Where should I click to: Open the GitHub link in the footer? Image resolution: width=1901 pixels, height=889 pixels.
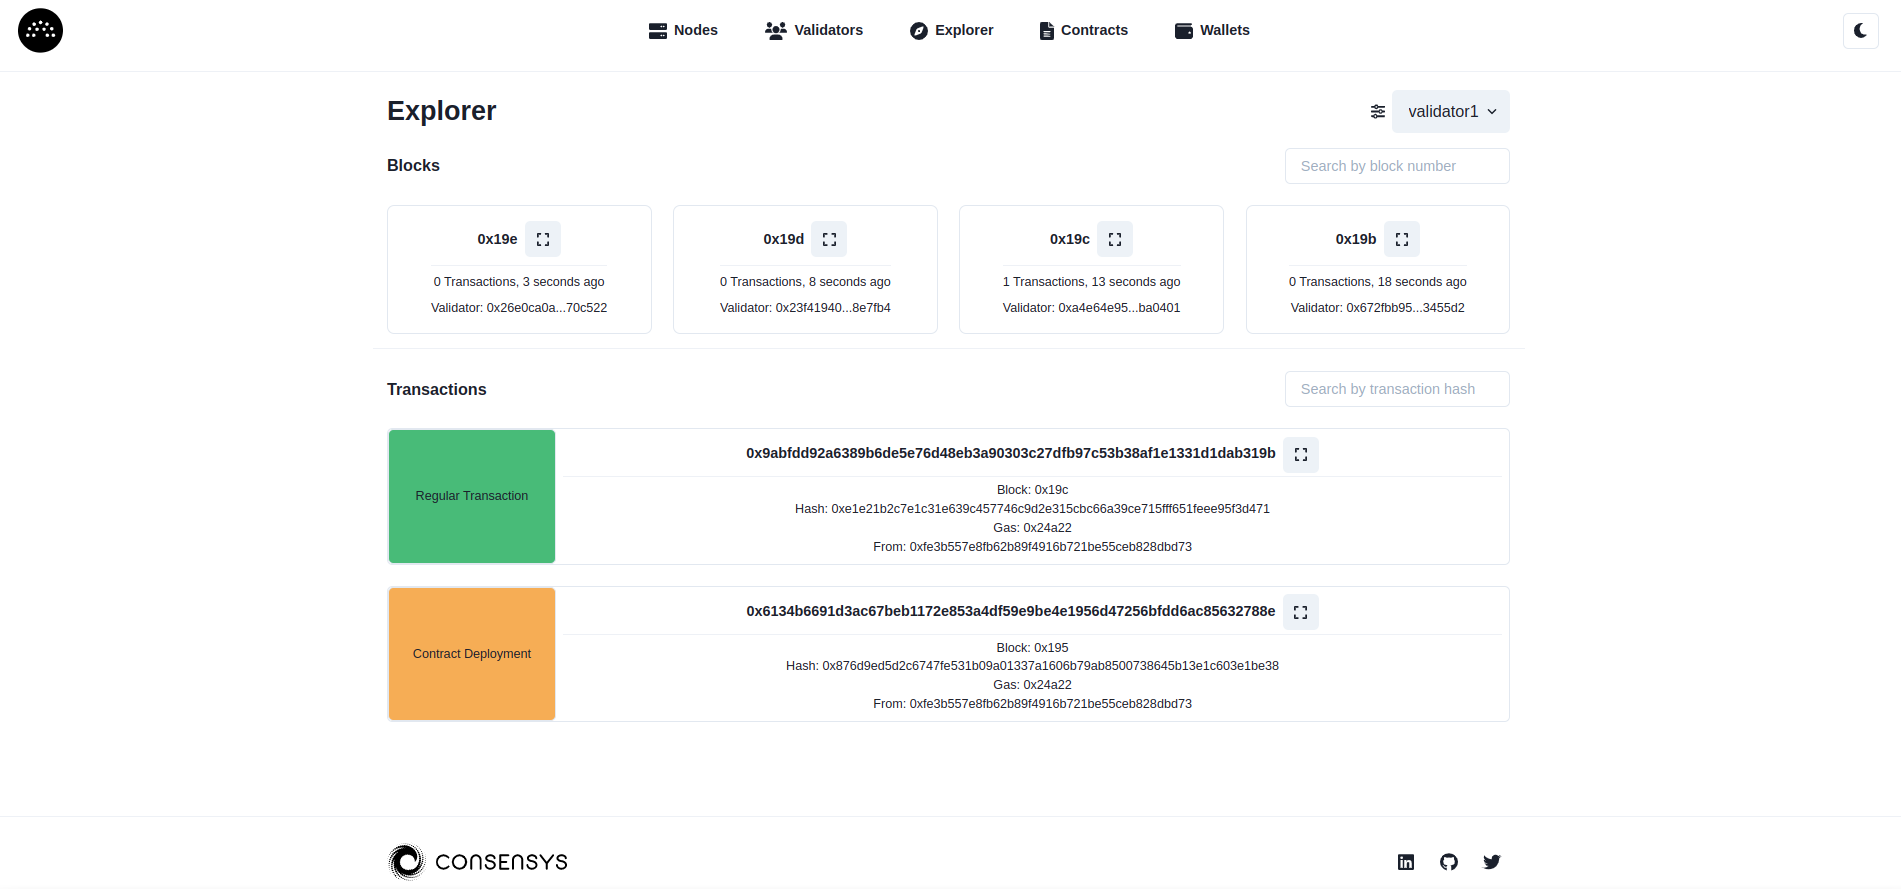pos(1448,862)
